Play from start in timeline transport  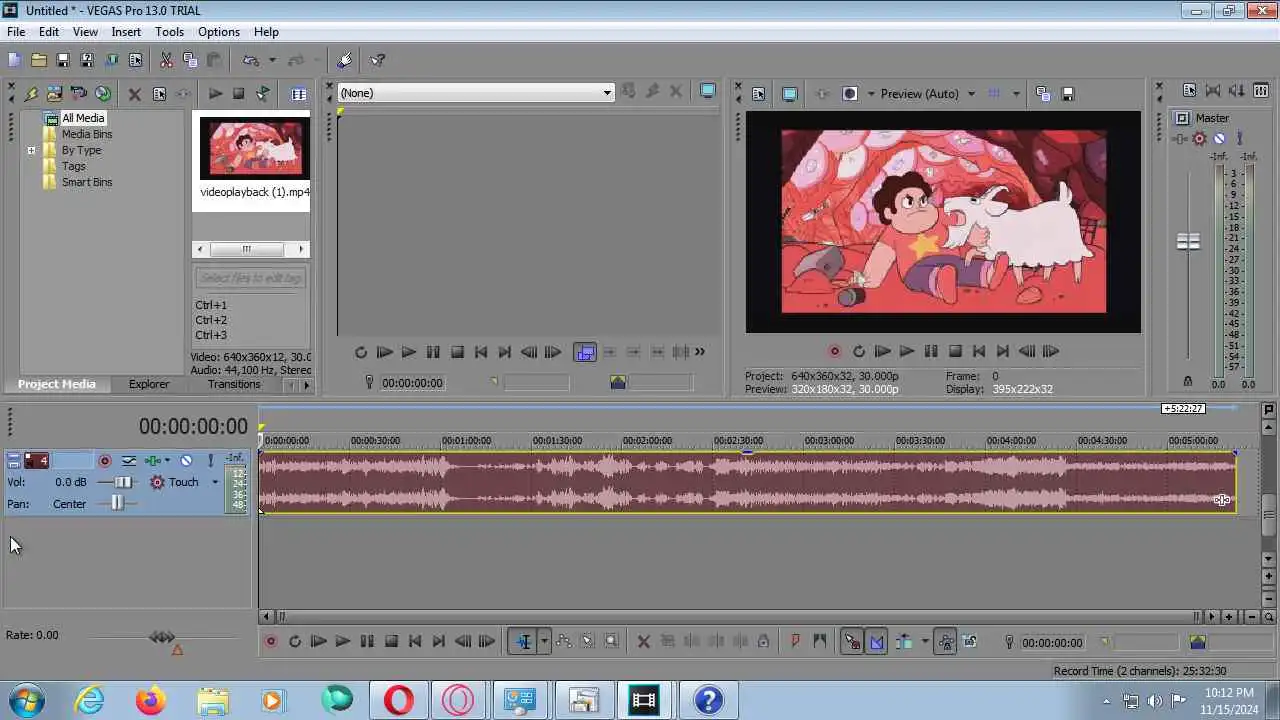(x=318, y=642)
